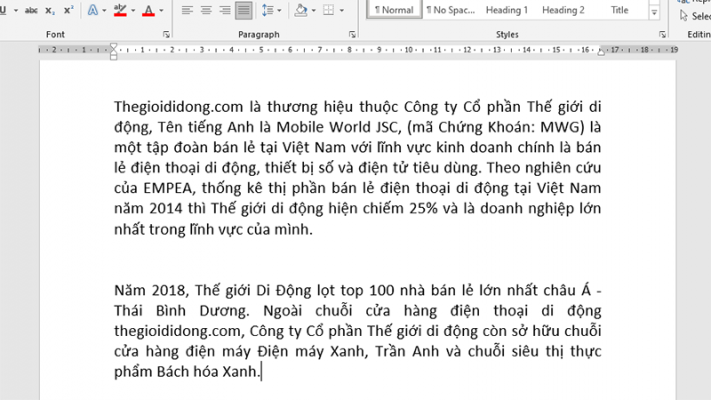Image resolution: width=711 pixels, height=400 pixels.
Task: Click the word 'EMPEA' in the document
Action: tap(168, 188)
